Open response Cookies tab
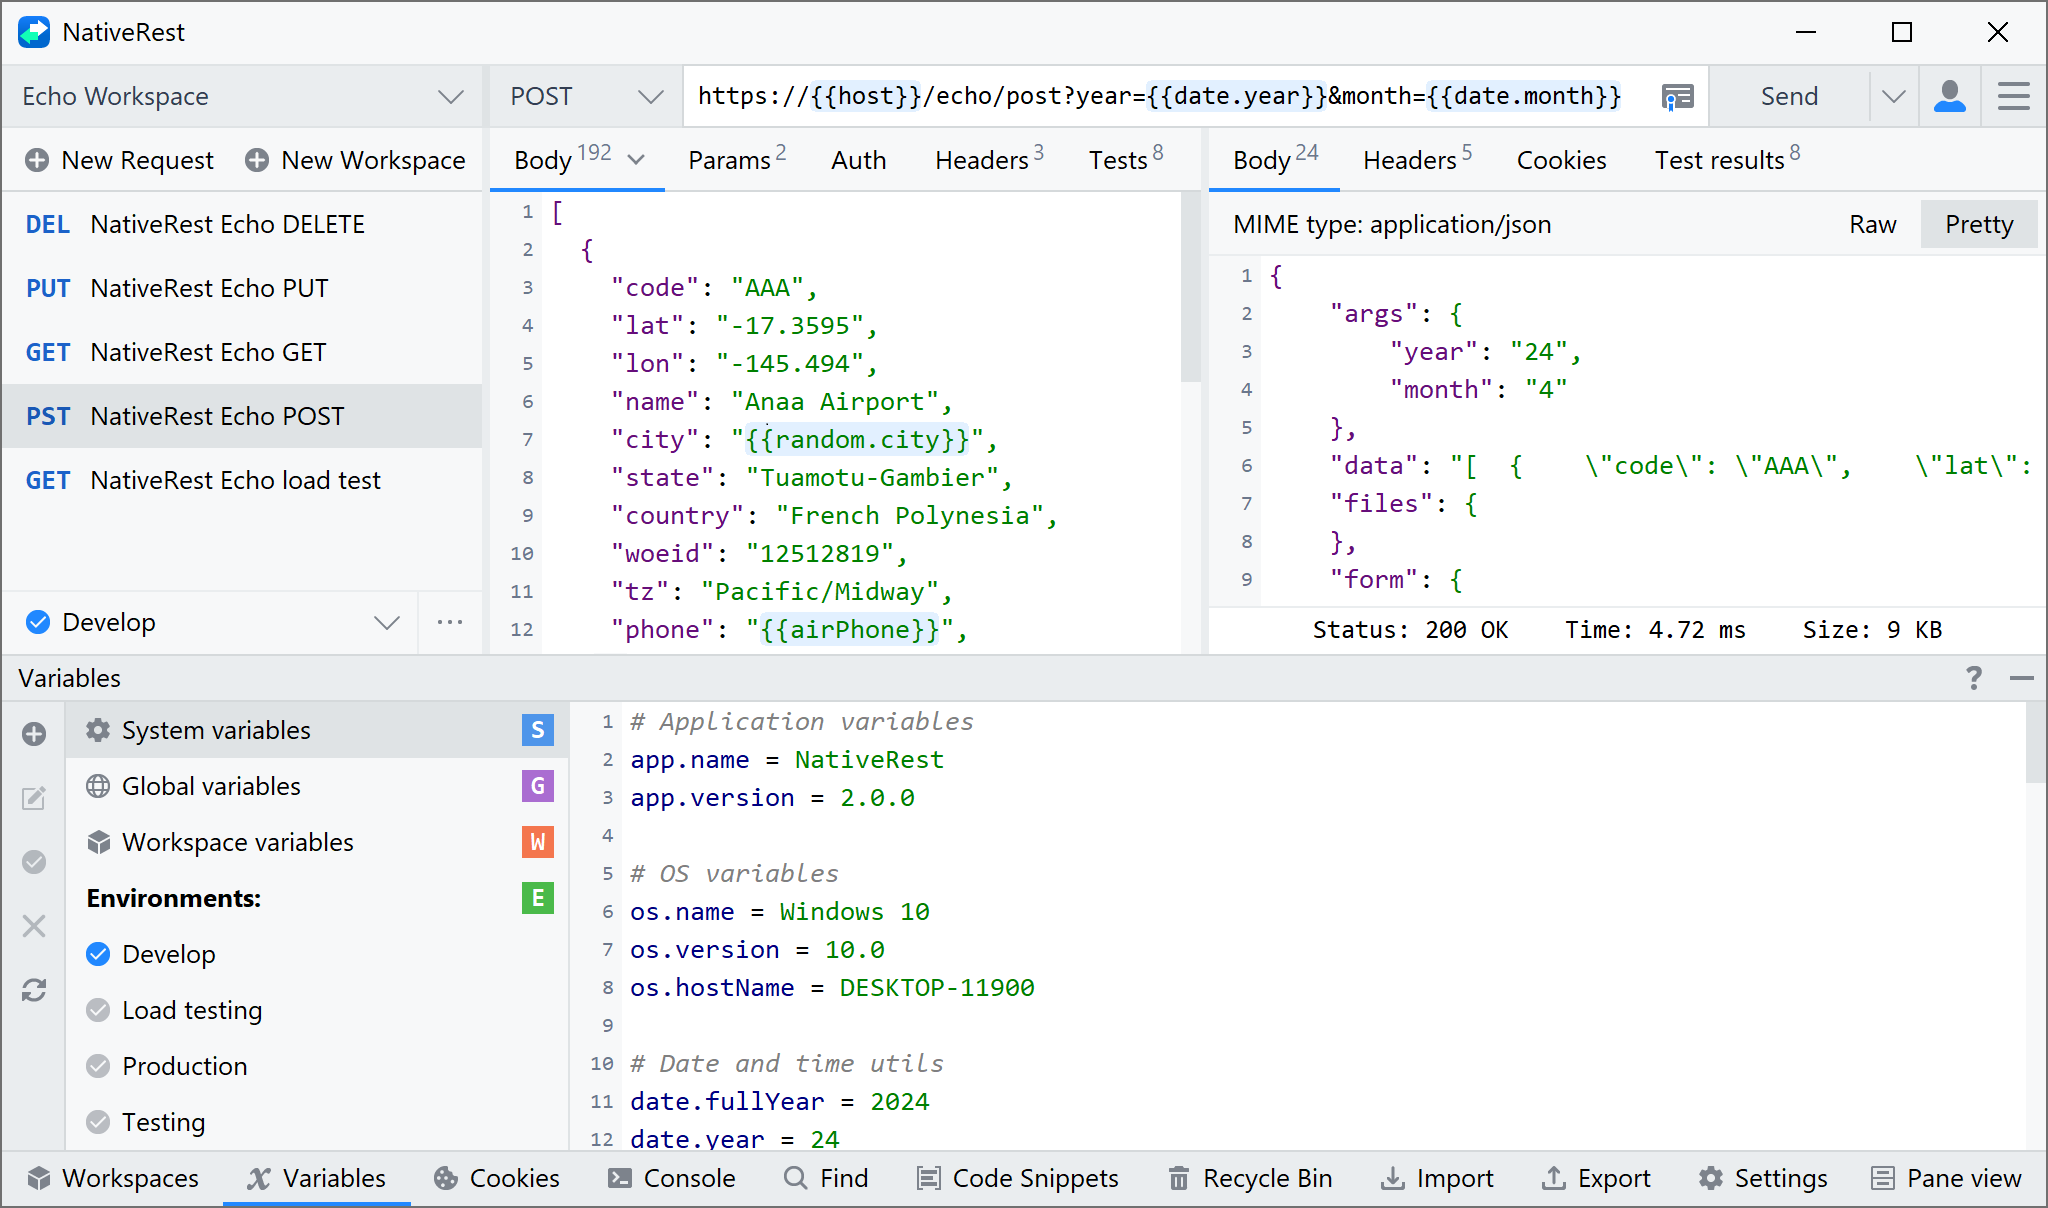The height and width of the screenshot is (1208, 2048). tap(1561, 160)
